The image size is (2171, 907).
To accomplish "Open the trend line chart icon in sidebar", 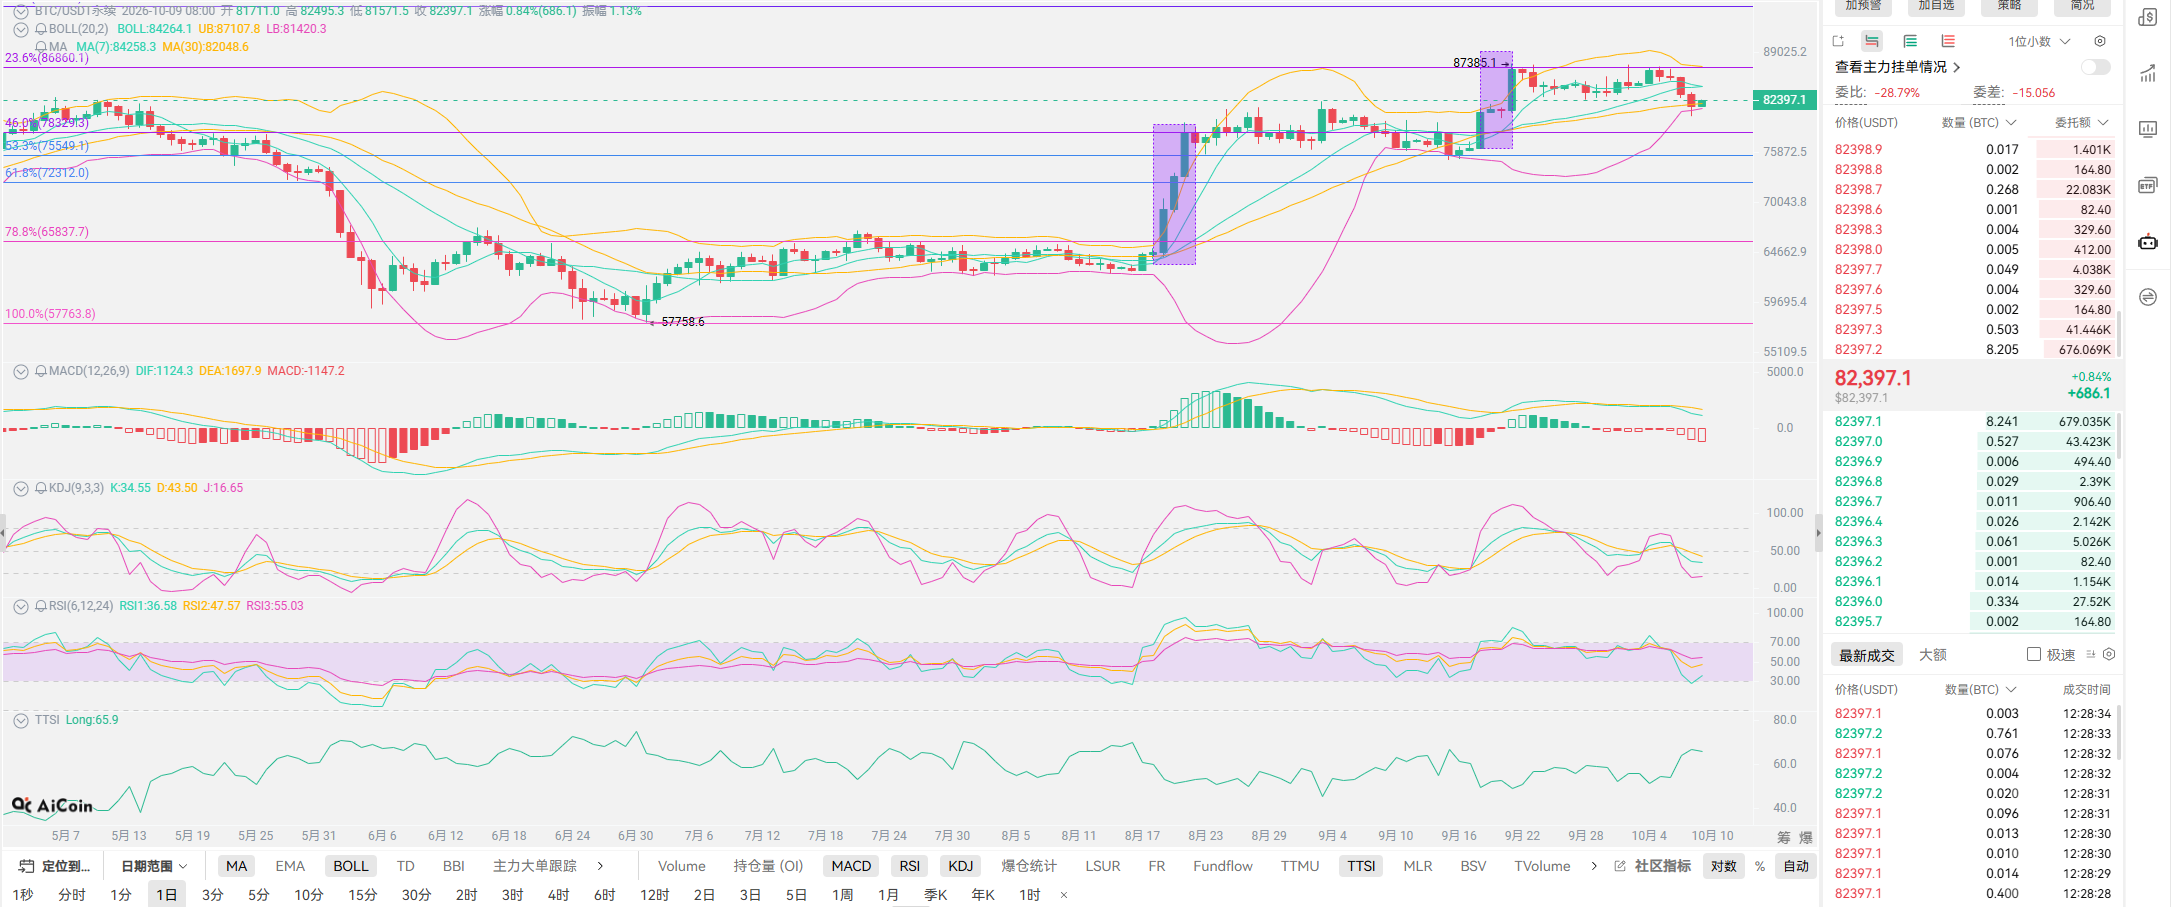I will coord(2148,73).
